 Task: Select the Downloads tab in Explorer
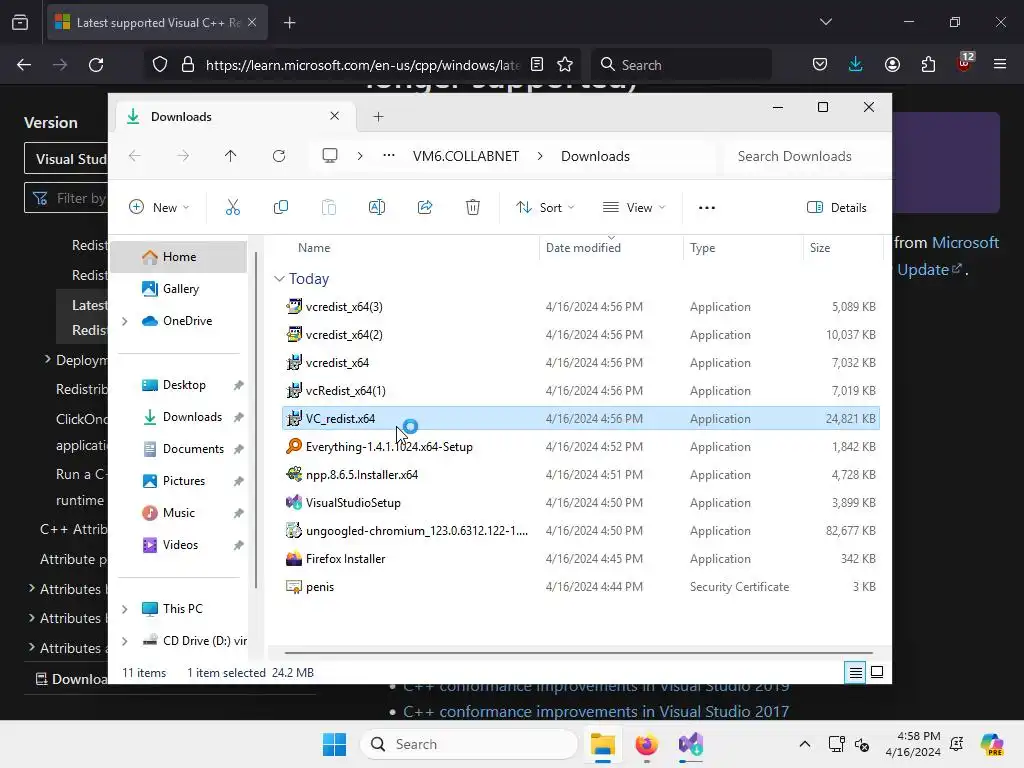[235, 117]
